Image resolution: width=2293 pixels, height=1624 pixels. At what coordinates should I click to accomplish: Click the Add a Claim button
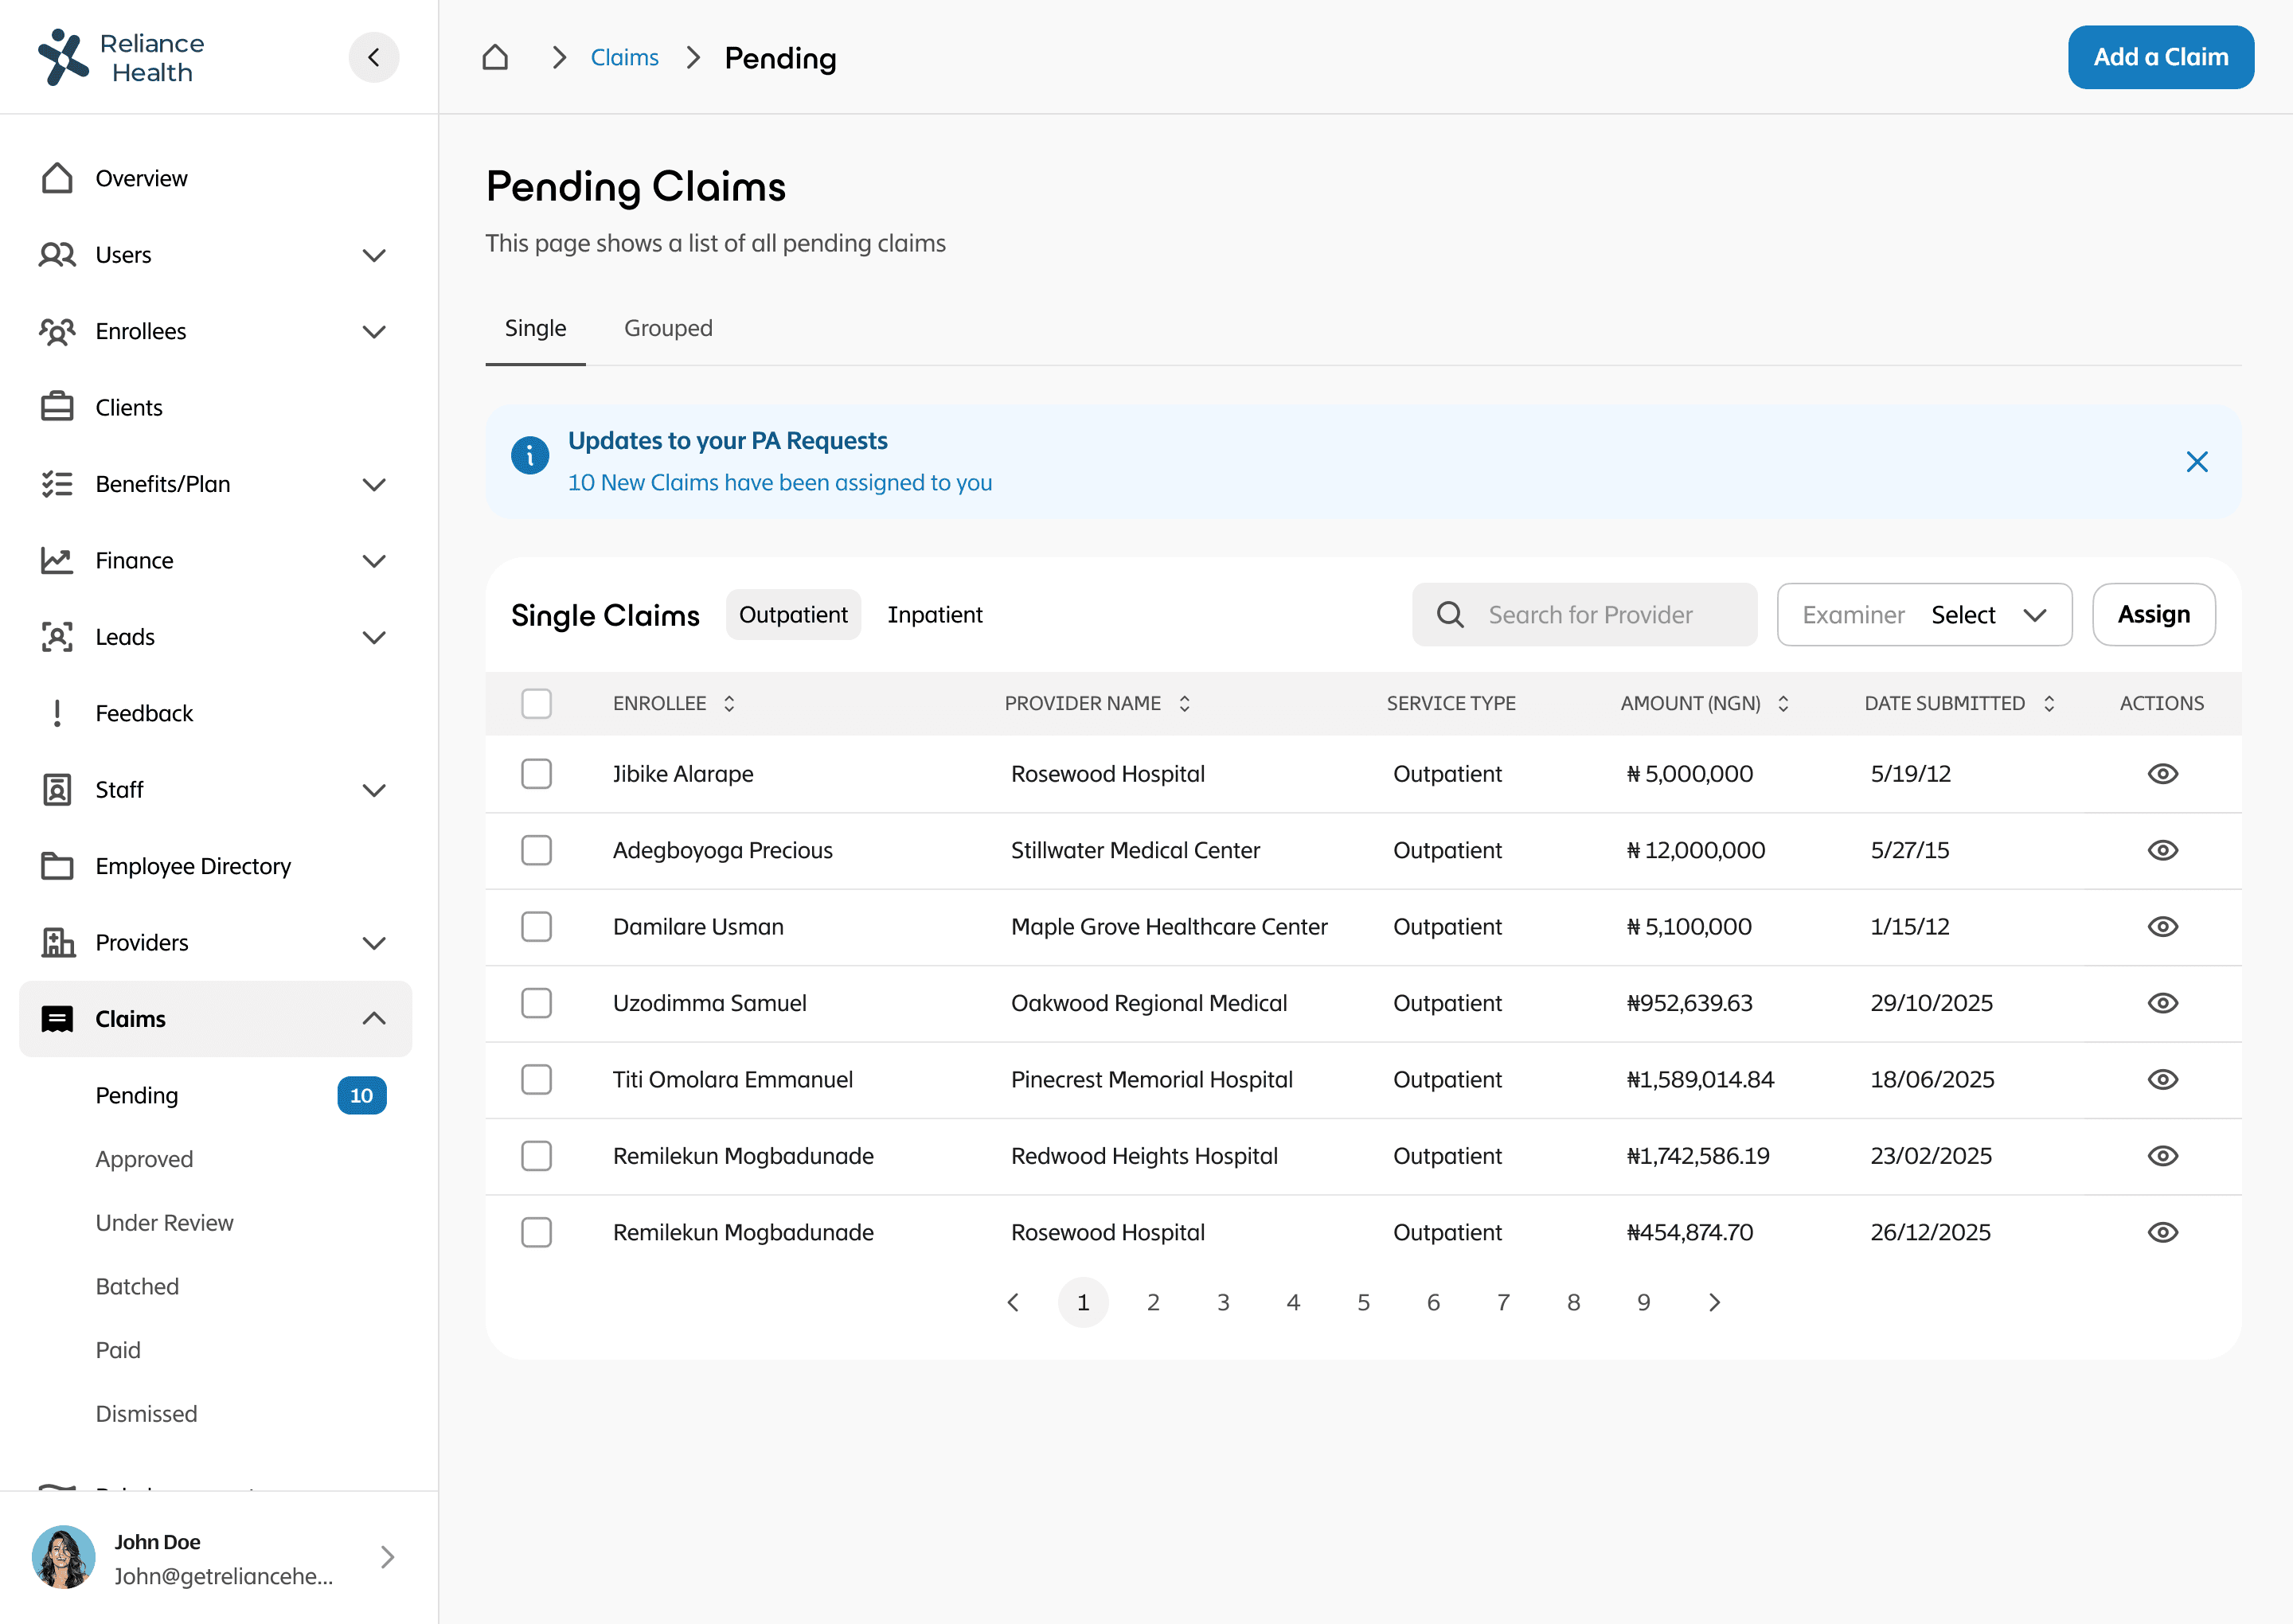coord(2160,57)
